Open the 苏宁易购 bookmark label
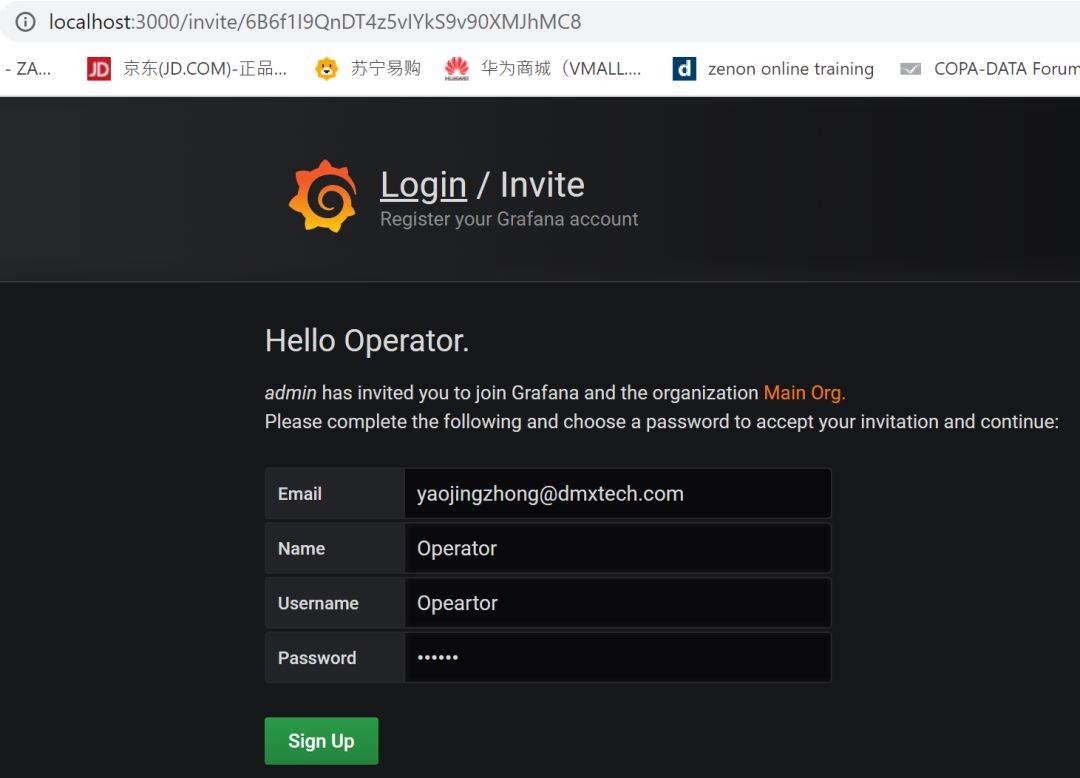This screenshot has width=1080, height=778. point(386,69)
